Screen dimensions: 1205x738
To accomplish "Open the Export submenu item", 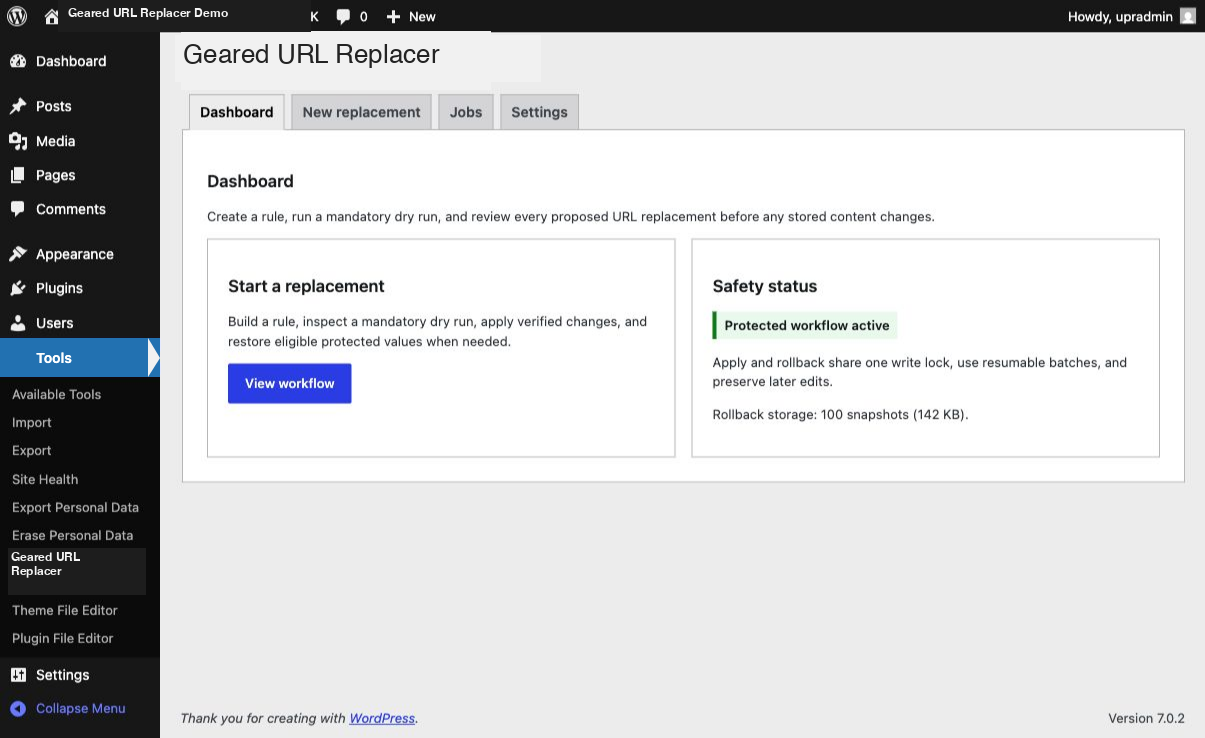I will 32,451.
